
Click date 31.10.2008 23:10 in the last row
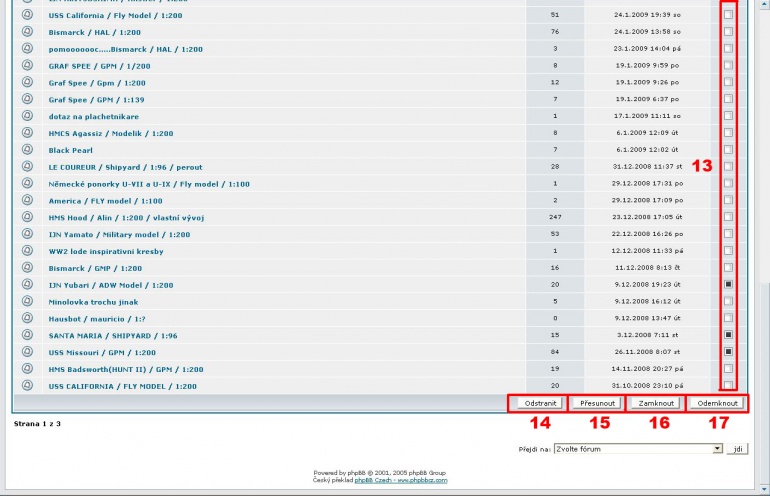tap(647, 386)
